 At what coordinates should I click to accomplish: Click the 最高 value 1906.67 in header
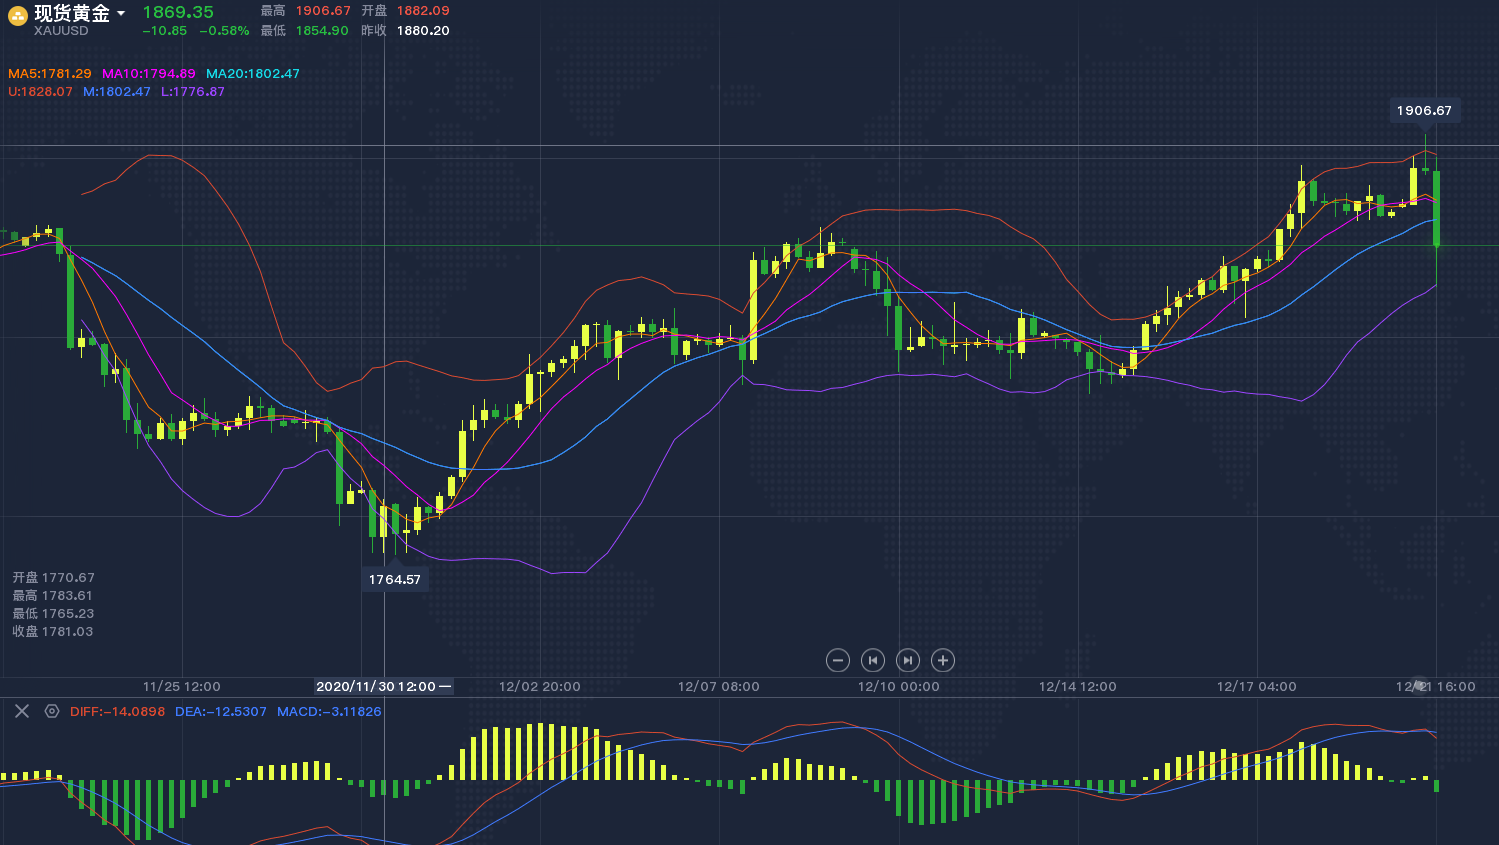(x=323, y=11)
